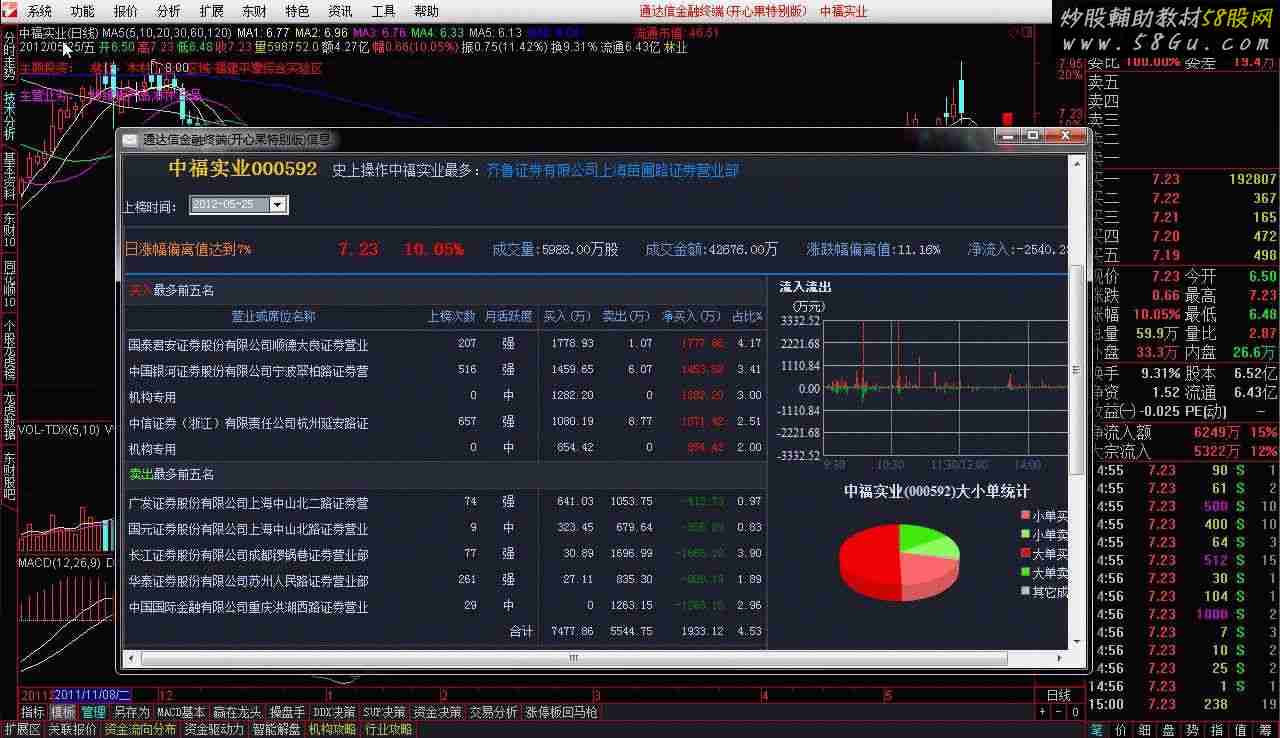This screenshot has height=738, width=1280.
Task: Open the 分析 menu
Action: [x=169, y=12]
